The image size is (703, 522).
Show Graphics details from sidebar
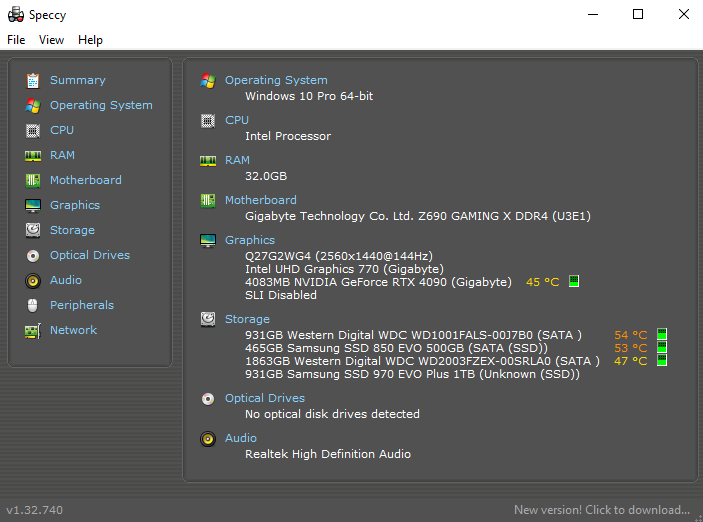coord(75,205)
